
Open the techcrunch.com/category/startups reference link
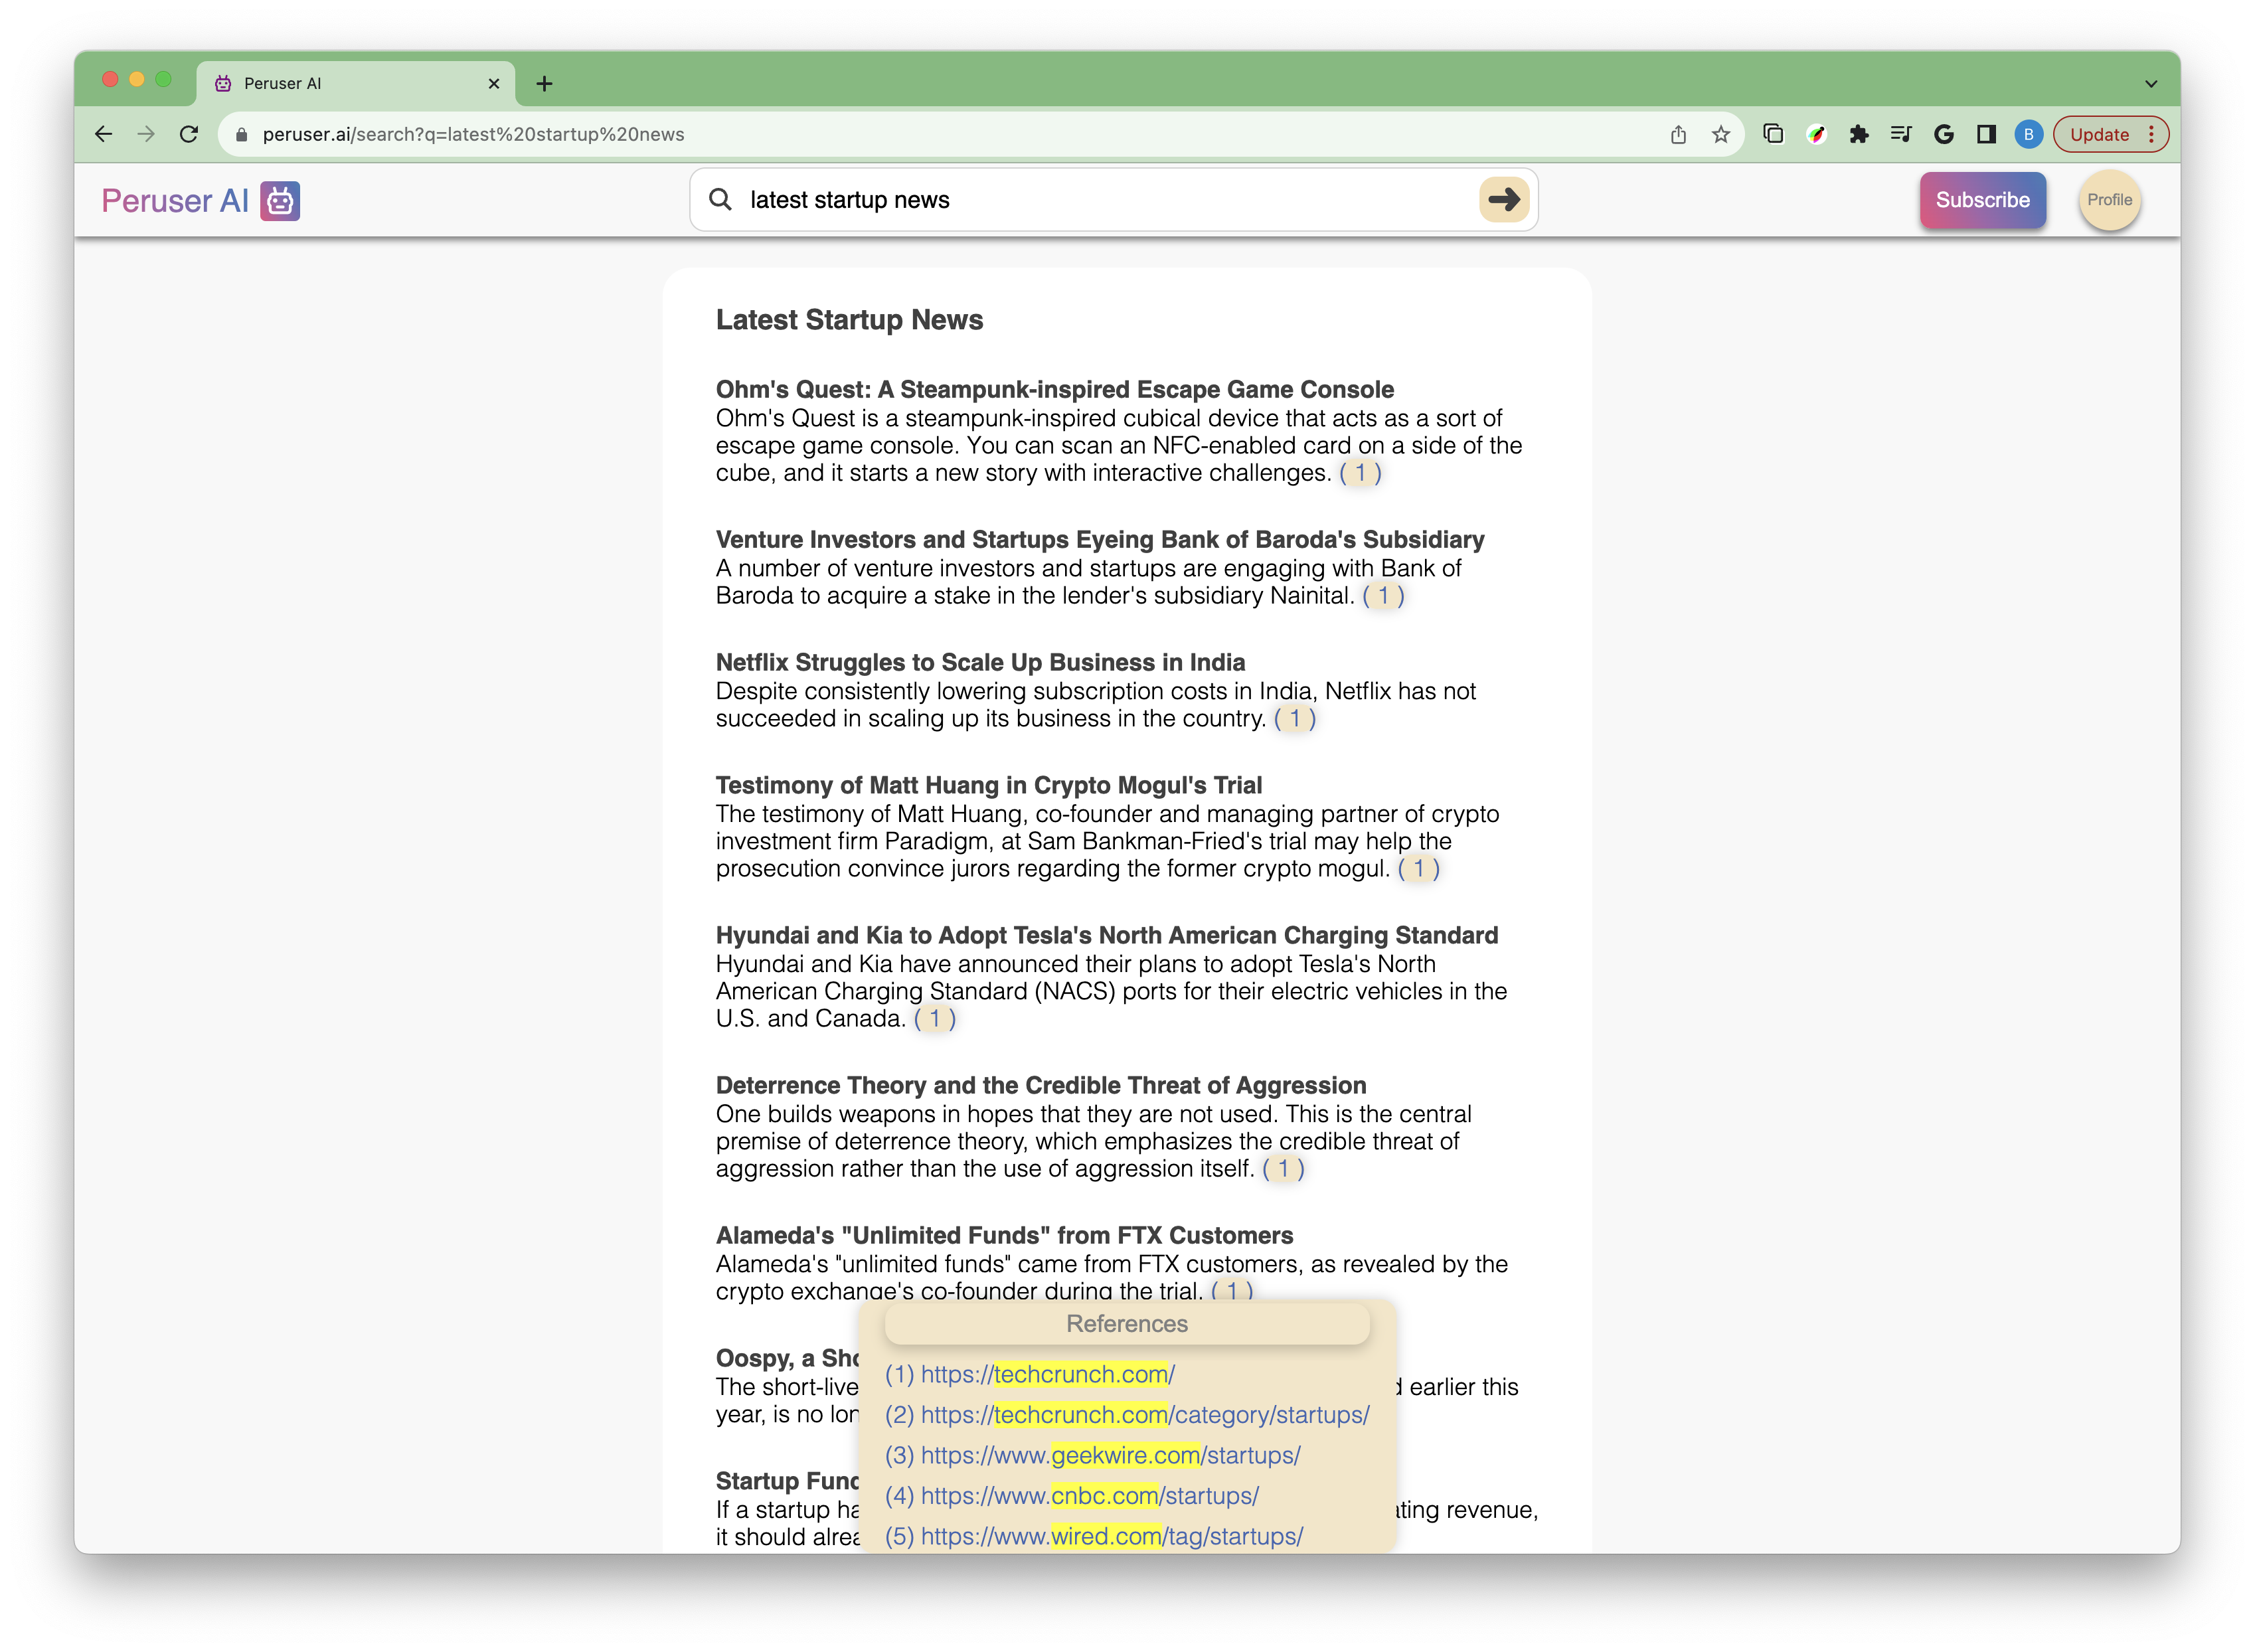click(1144, 1415)
